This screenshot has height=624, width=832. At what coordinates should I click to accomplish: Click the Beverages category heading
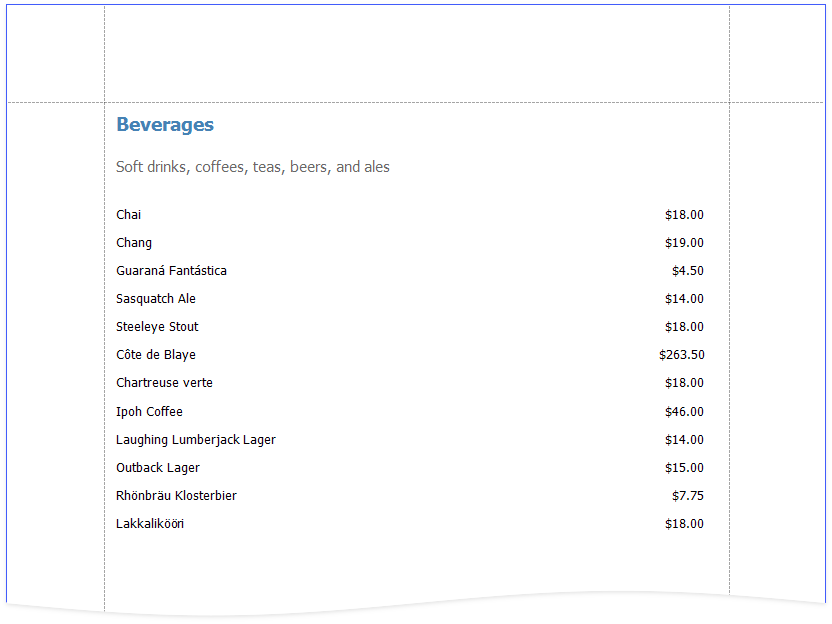tap(165, 125)
